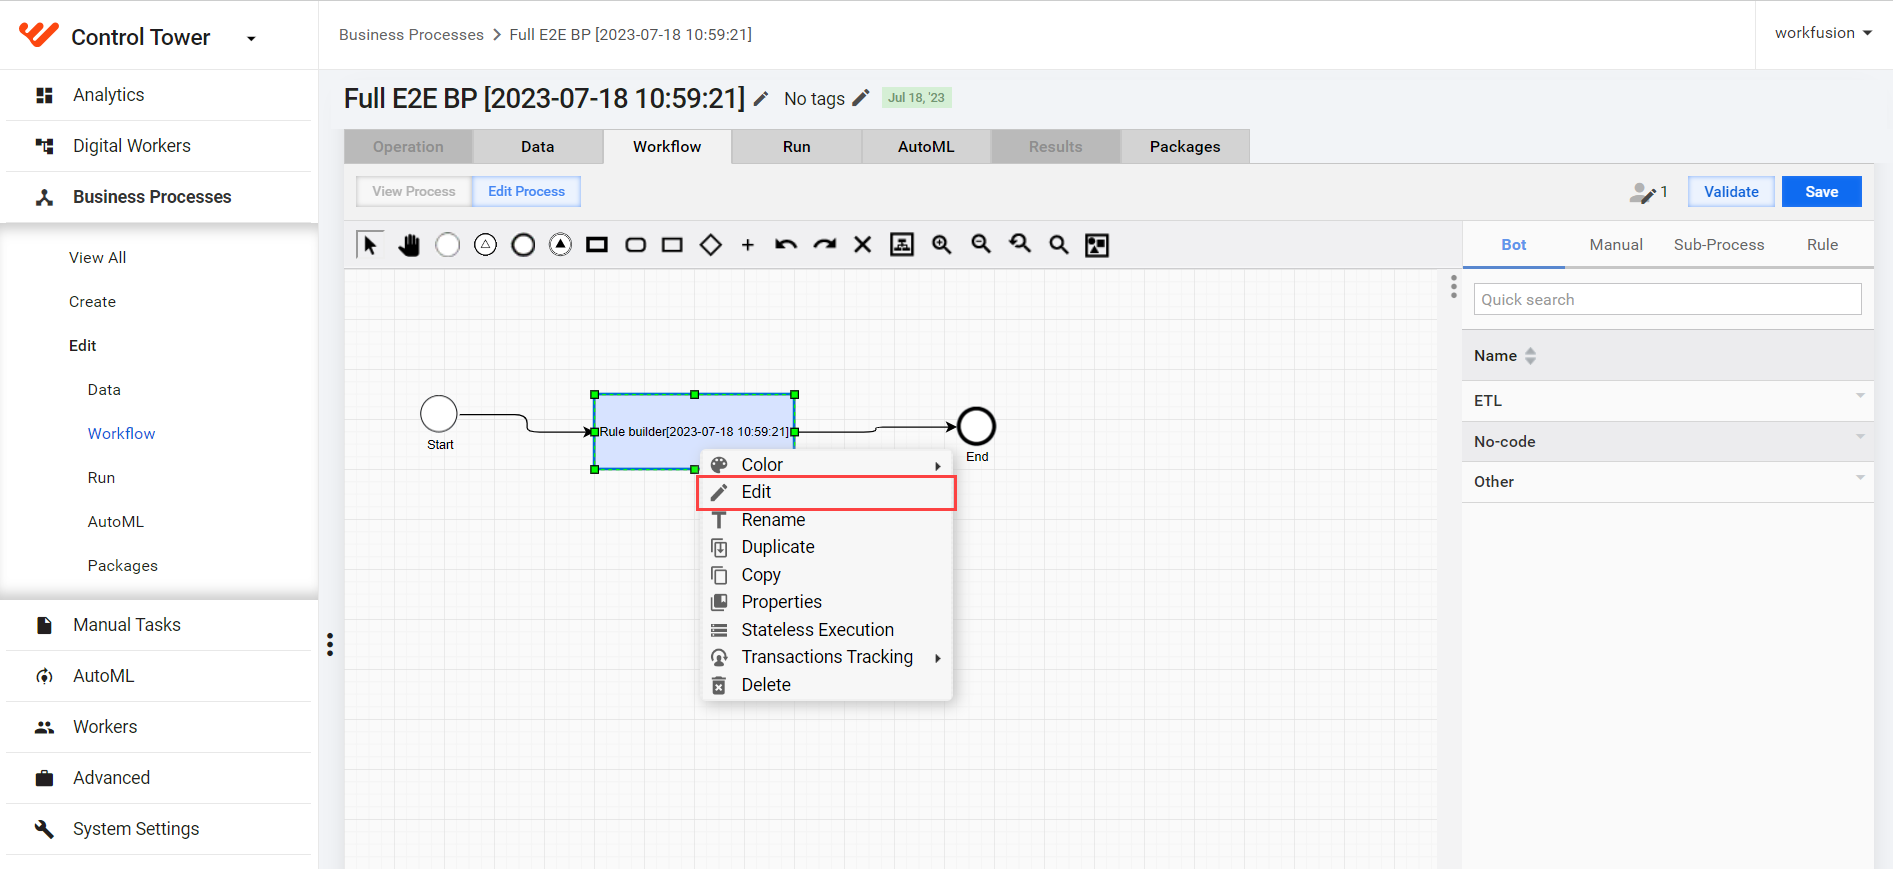This screenshot has height=869, width=1893.
Task: Click the shapes overview icon in toolbar
Action: (x=1097, y=245)
